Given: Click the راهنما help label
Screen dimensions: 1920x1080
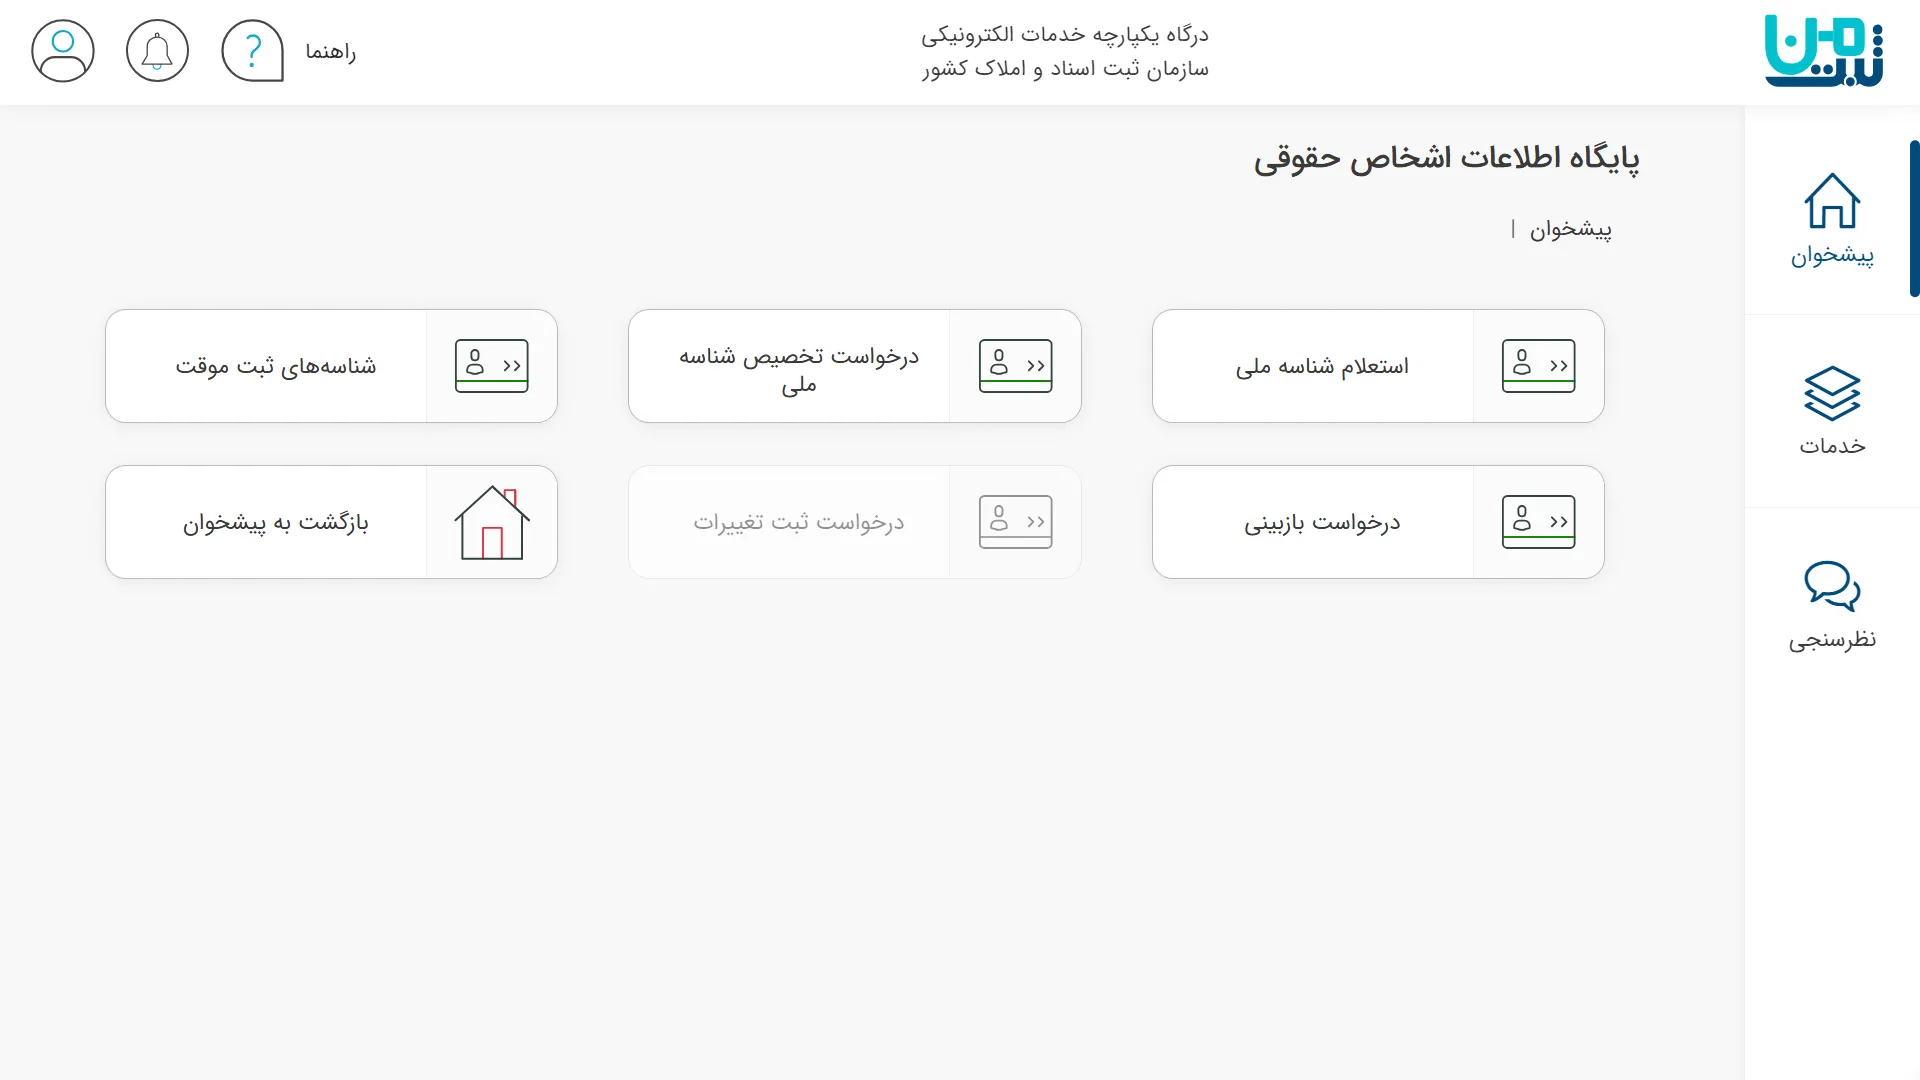Looking at the screenshot, I should pyautogui.click(x=331, y=51).
